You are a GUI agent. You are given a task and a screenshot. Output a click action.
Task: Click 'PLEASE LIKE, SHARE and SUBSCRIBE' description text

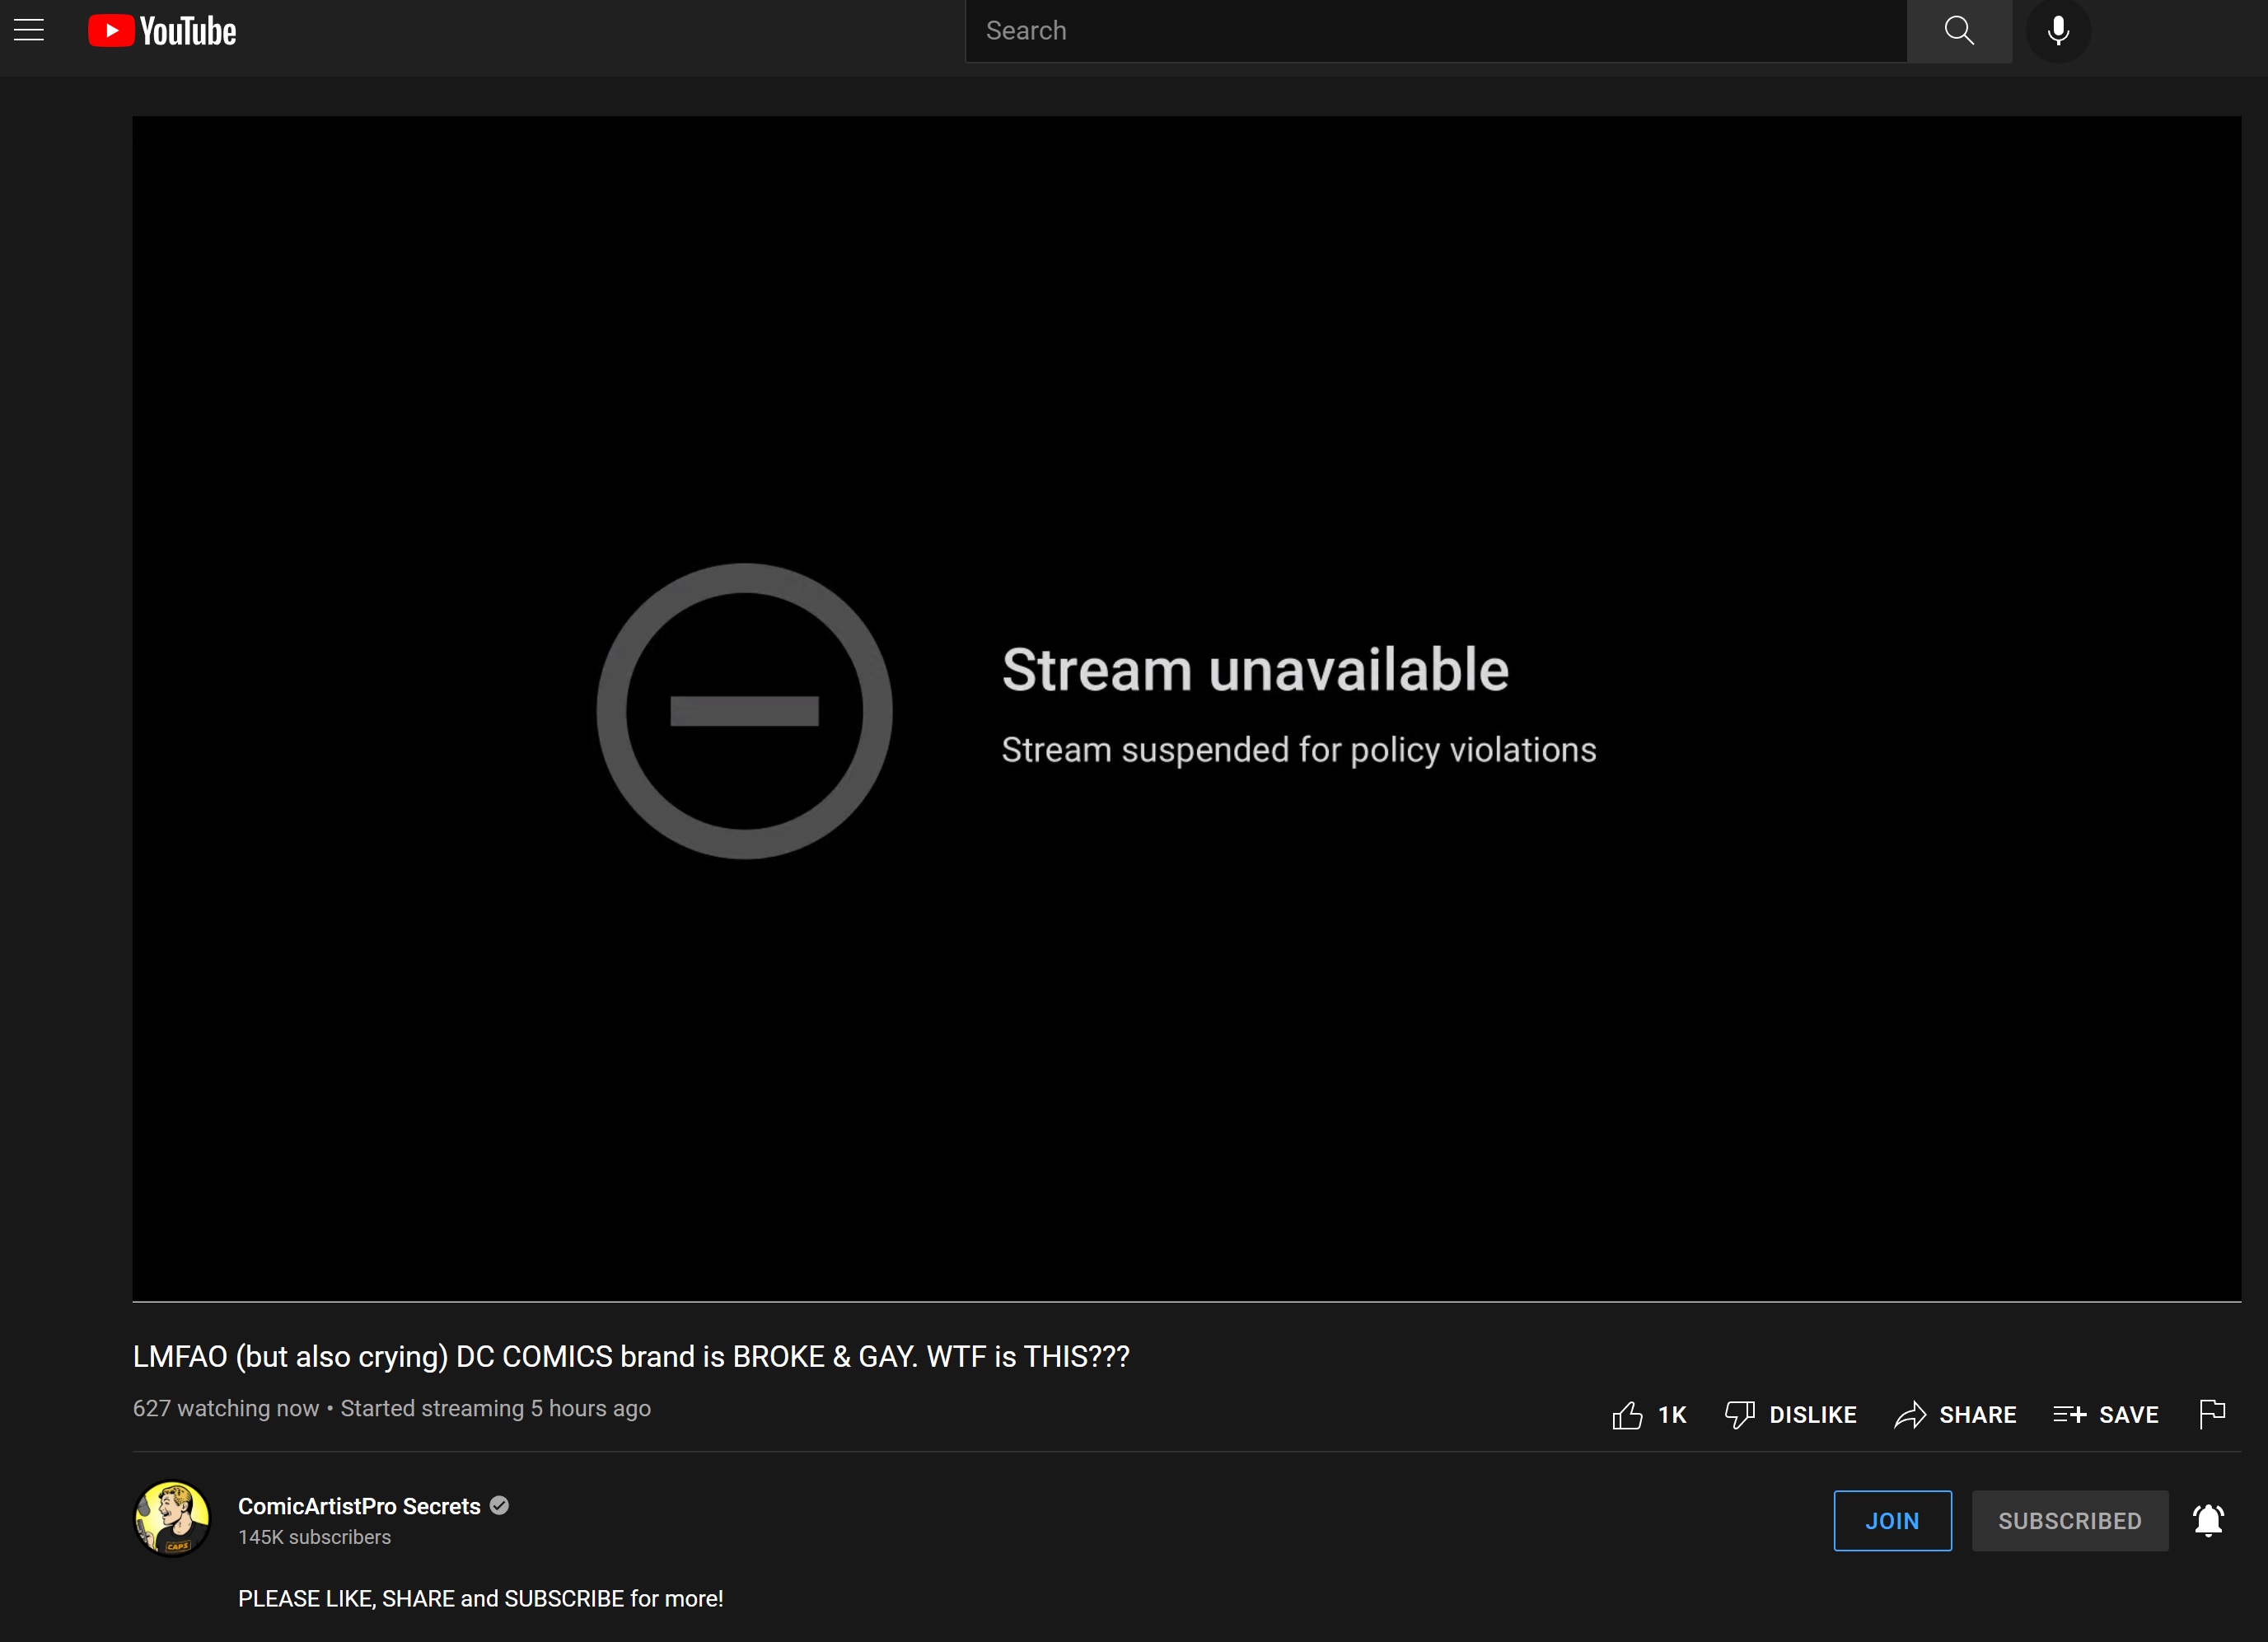(480, 1598)
